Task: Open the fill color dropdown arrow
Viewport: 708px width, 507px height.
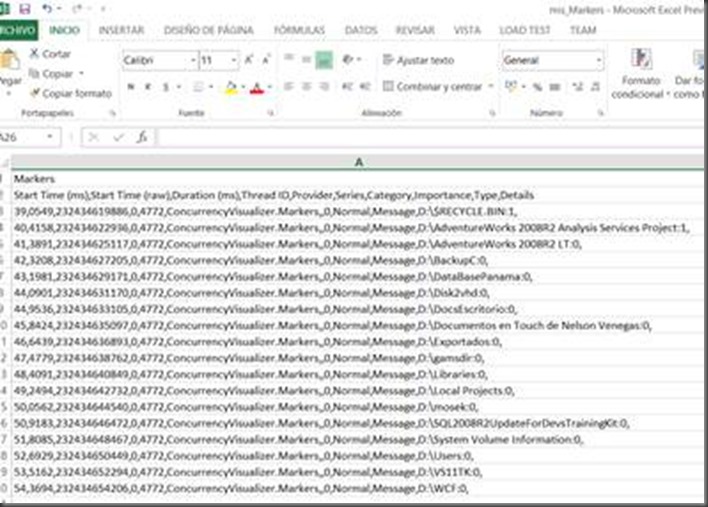Action: pos(243,87)
